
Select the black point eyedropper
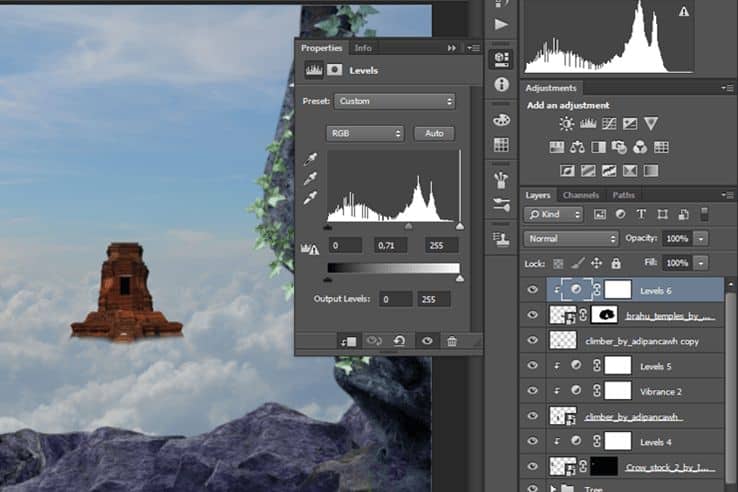pyautogui.click(x=310, y=160)
